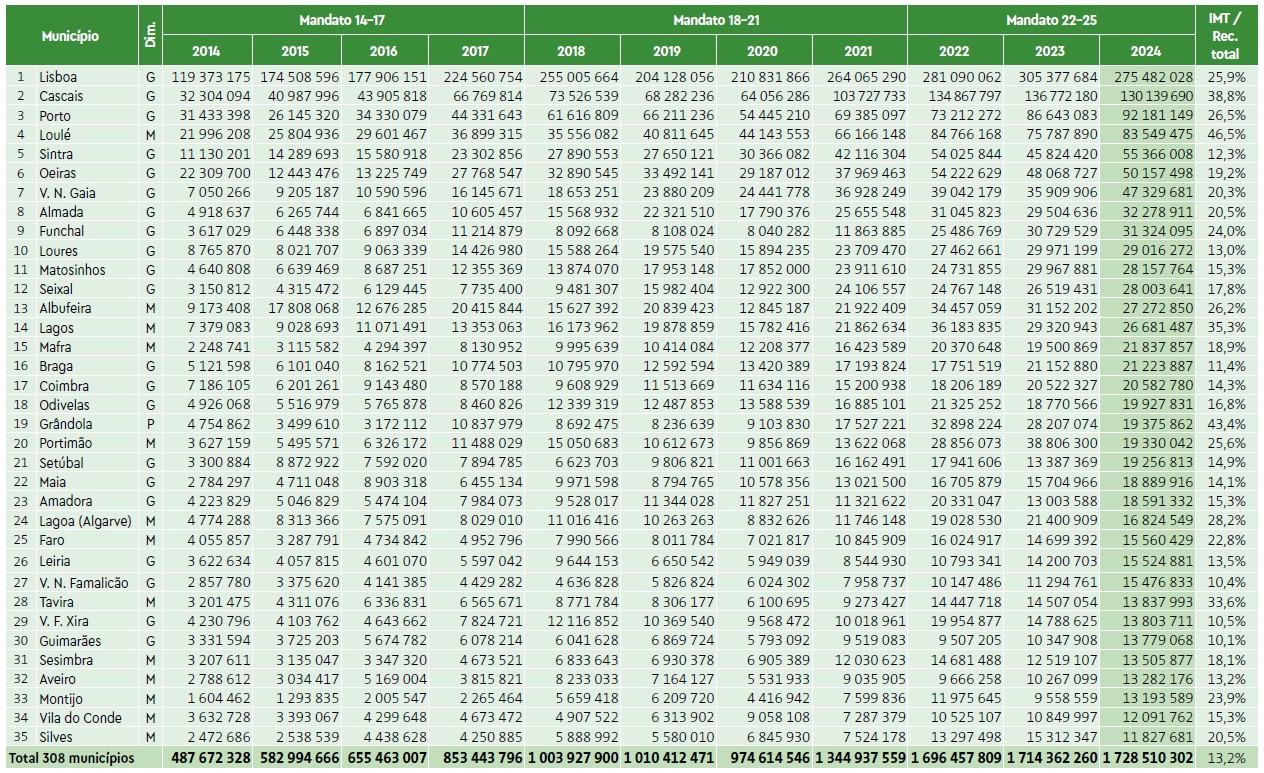Click the Mandato 22-25 group header
Viewport: 1264px width, 773px height.
pos(1052,20)
